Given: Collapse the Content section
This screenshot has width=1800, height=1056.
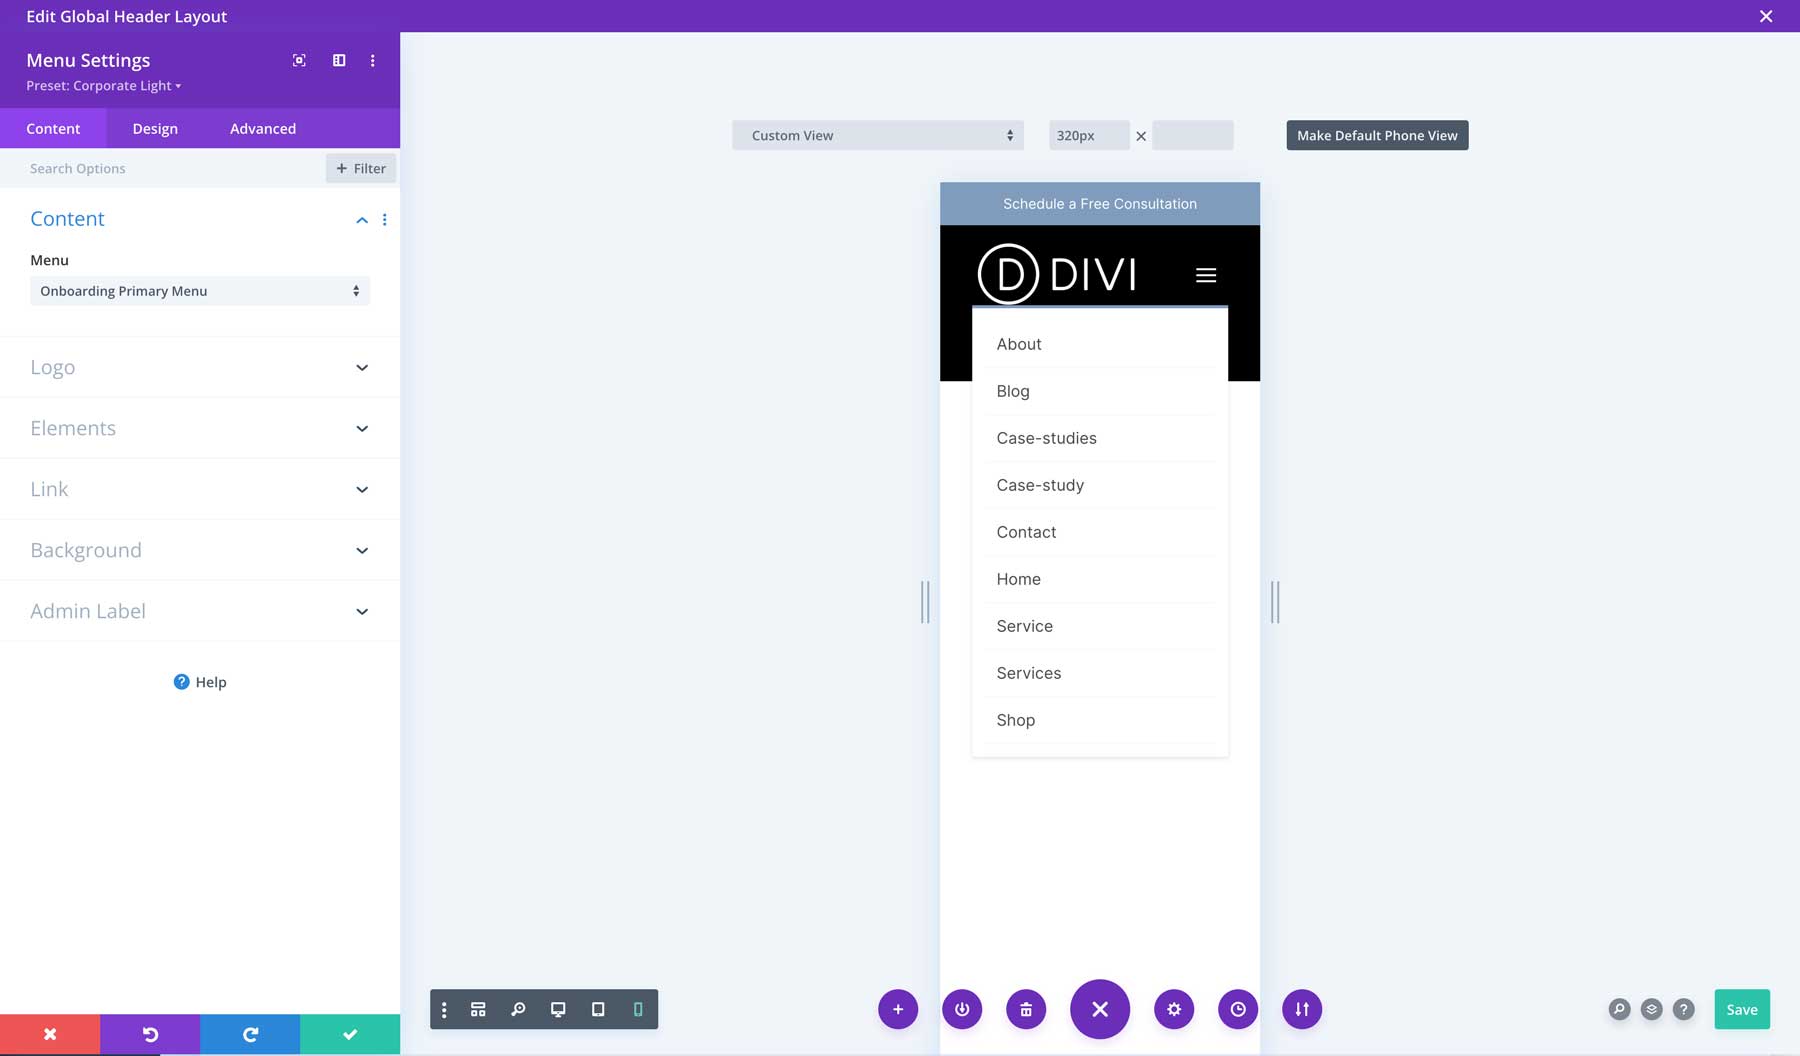Looking at the screenshot, I should click(362, 219).
